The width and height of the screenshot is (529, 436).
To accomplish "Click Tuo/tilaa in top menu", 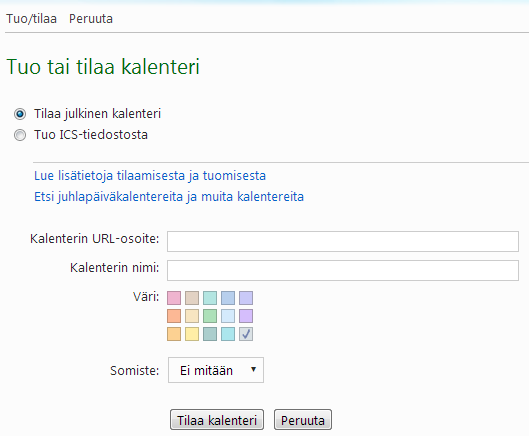I will (31, 19).
